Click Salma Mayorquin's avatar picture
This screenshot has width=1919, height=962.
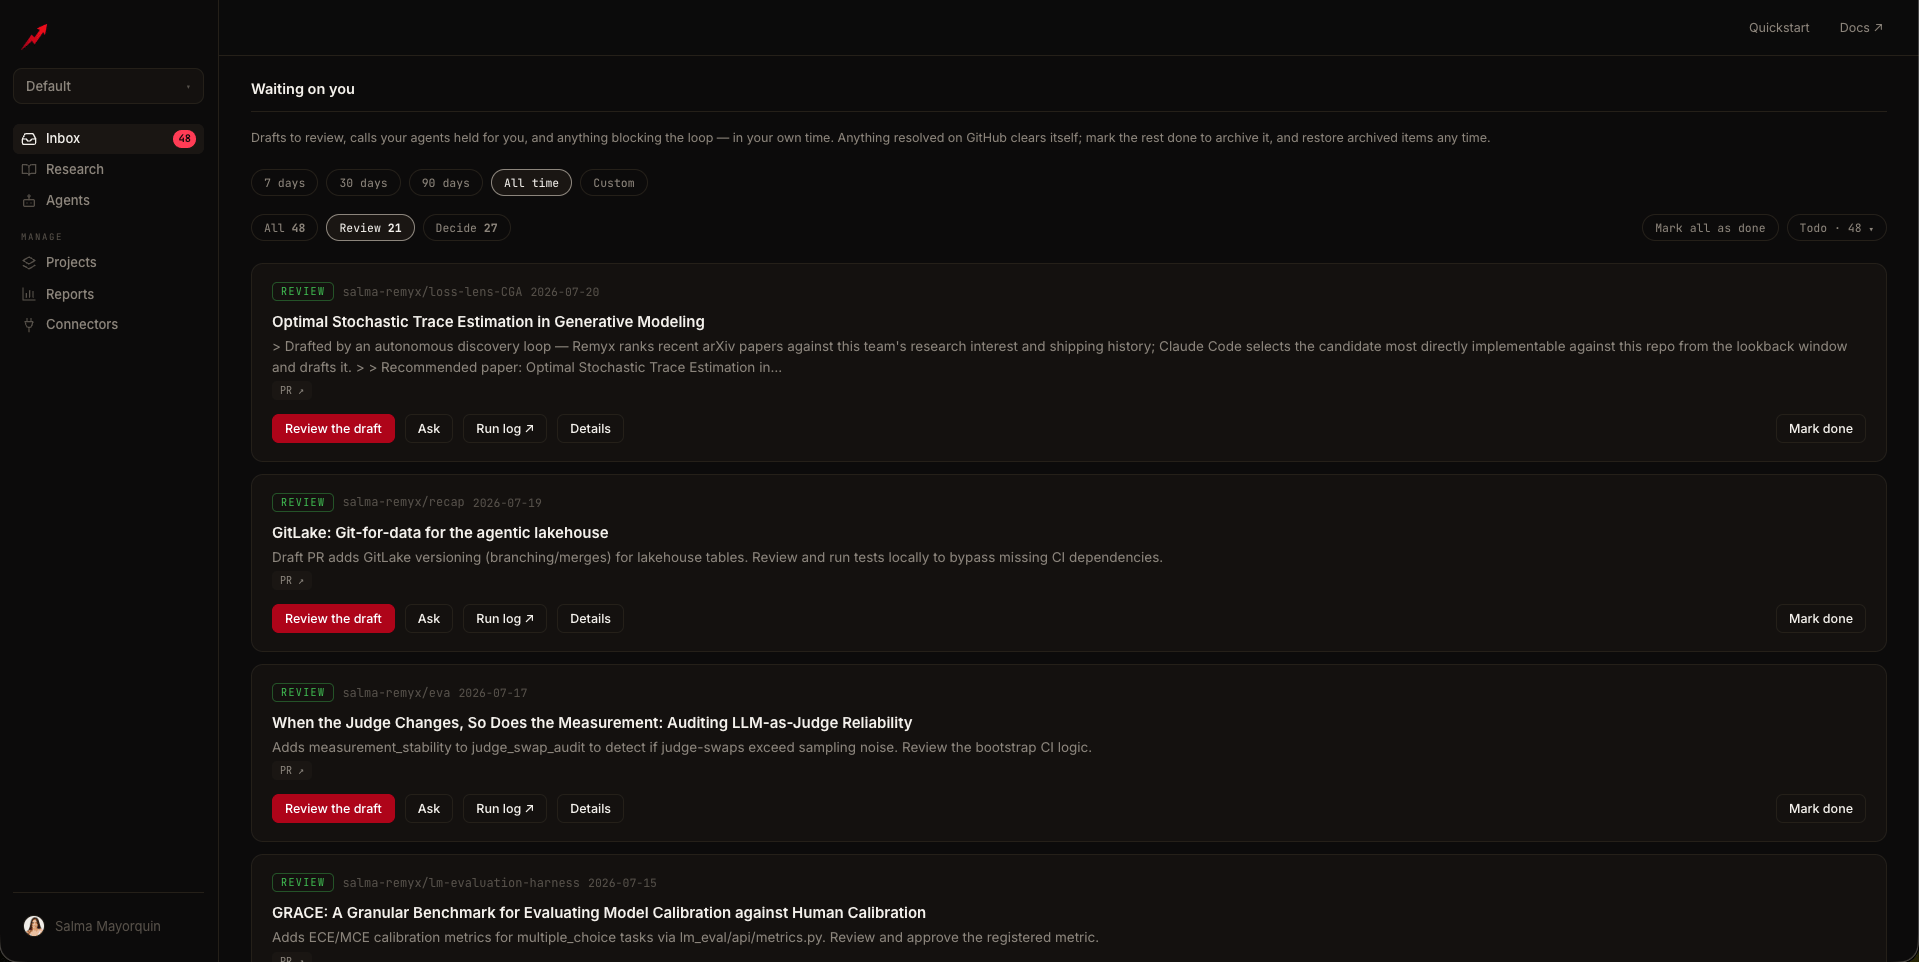[x=34, y=926]
